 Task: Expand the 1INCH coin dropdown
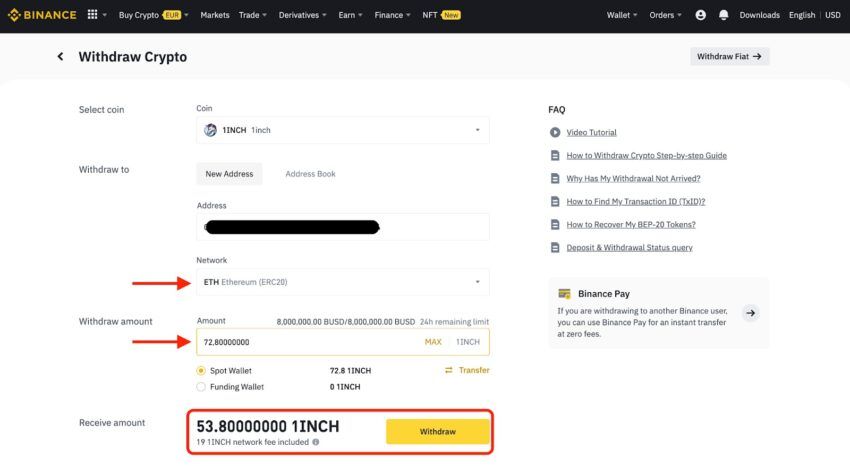[343, 130]
